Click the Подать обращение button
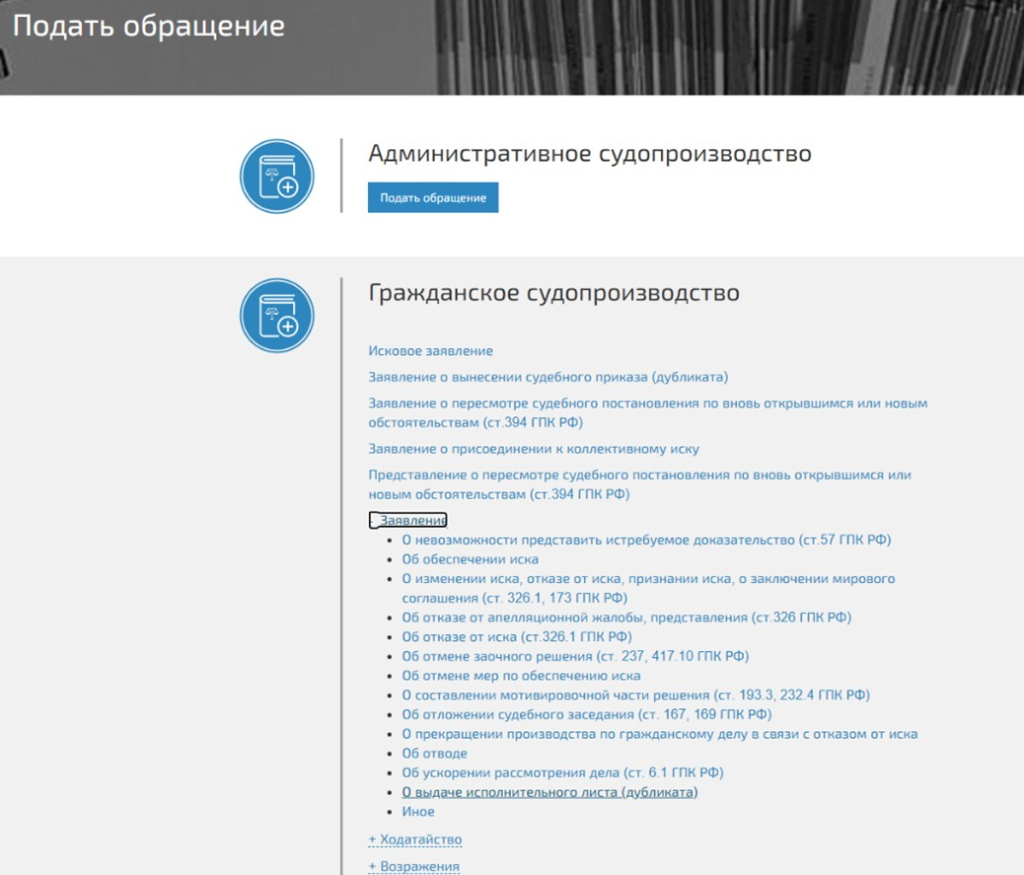This screenshot has width=1024, height=875. pyautogui.click(x=433, y=197)
